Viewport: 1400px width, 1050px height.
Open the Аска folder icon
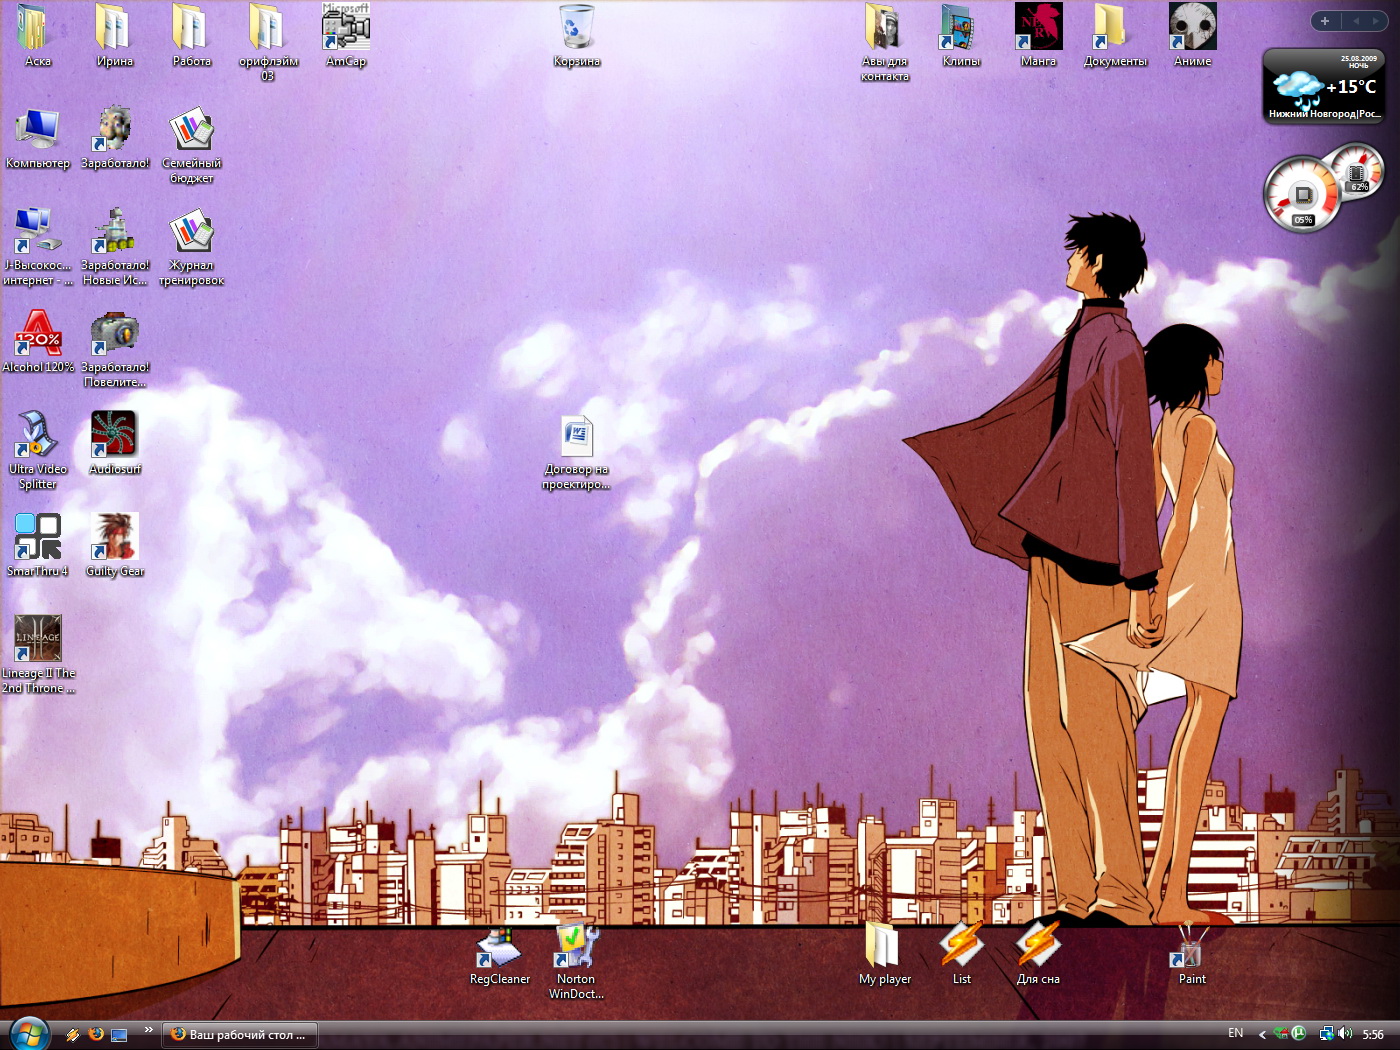click(37, 35)
